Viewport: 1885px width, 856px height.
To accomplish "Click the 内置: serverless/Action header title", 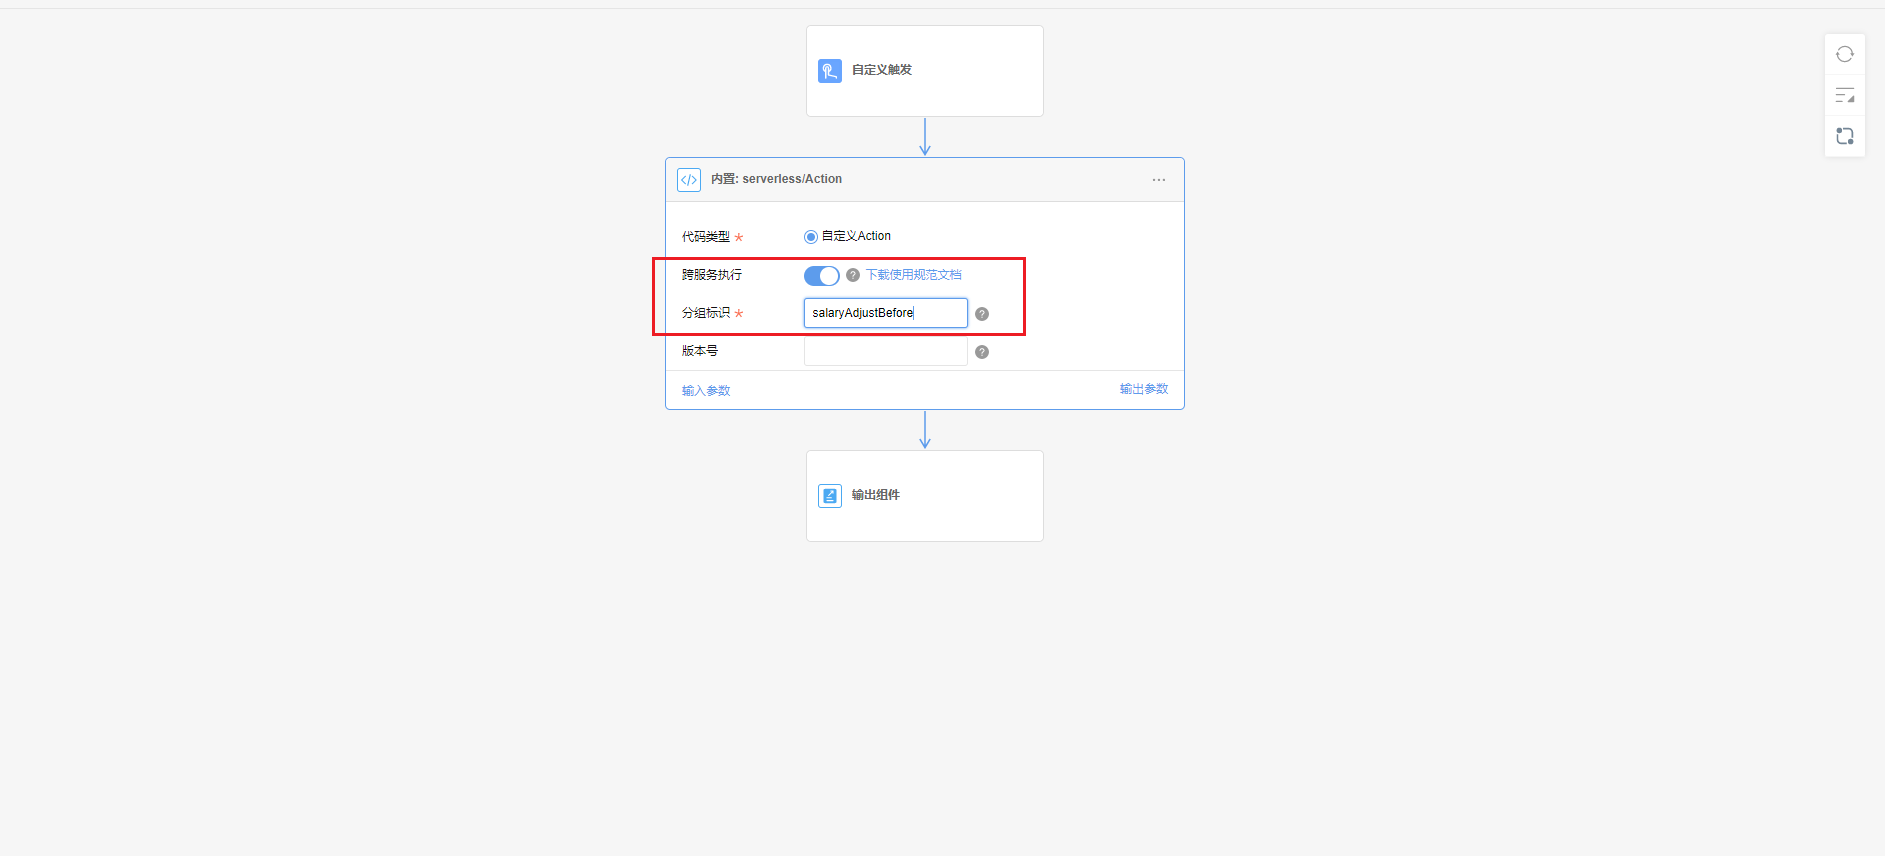I will [x=777, y=179].
